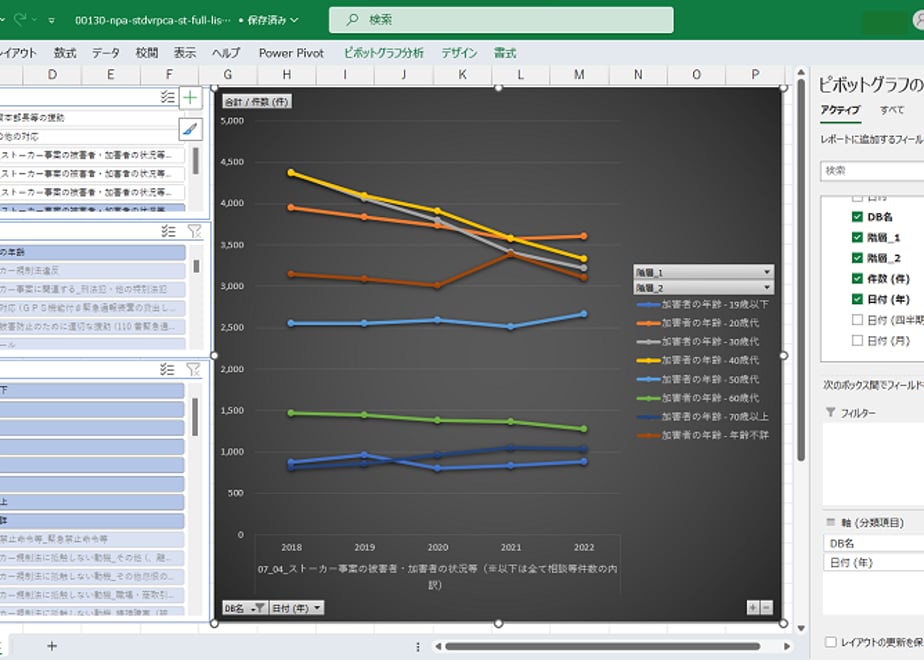Select the すべて tab in the field pane
924x660 pixels.
click(892, 110)
